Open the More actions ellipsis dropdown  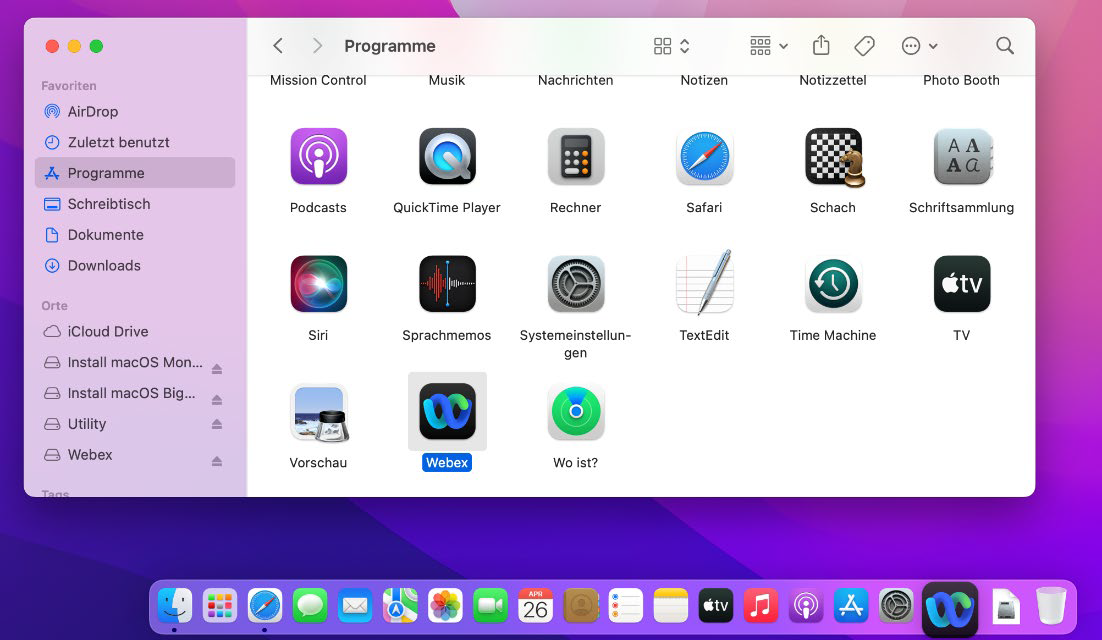pos(919,46)
